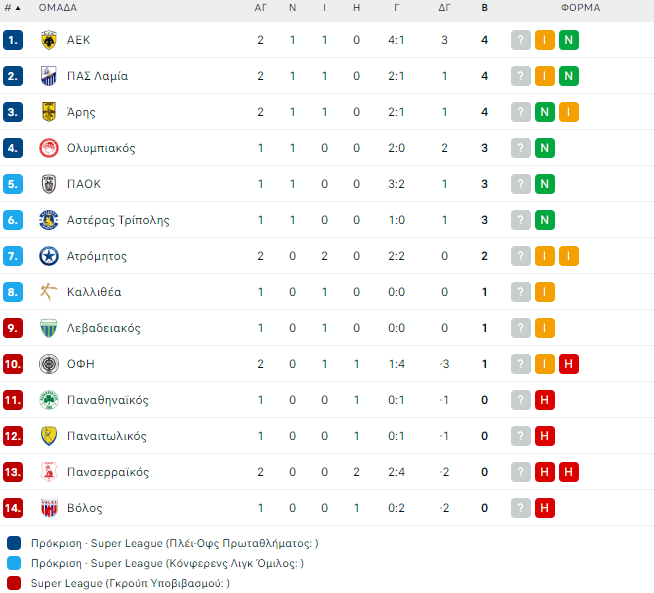Click Βόλος red H loss form badge
This screenshot has height=593, width=654.
point(545,508)
